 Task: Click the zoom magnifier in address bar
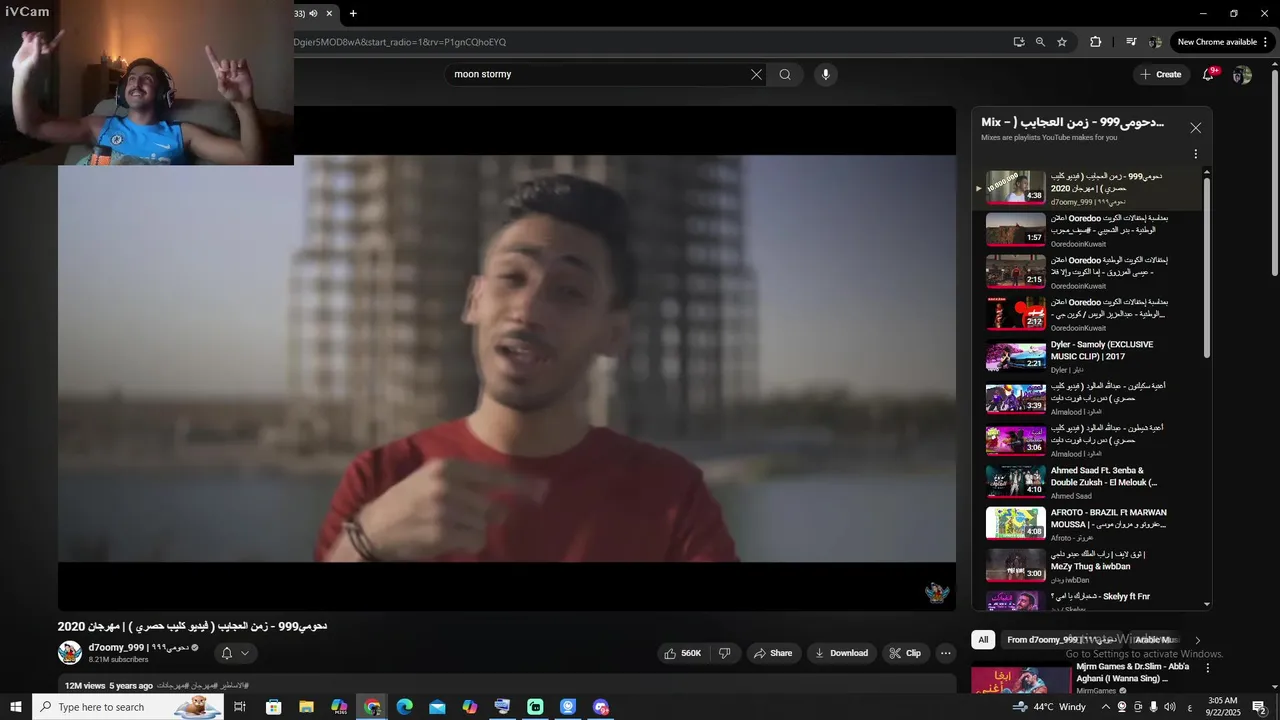pos(1040,42)
